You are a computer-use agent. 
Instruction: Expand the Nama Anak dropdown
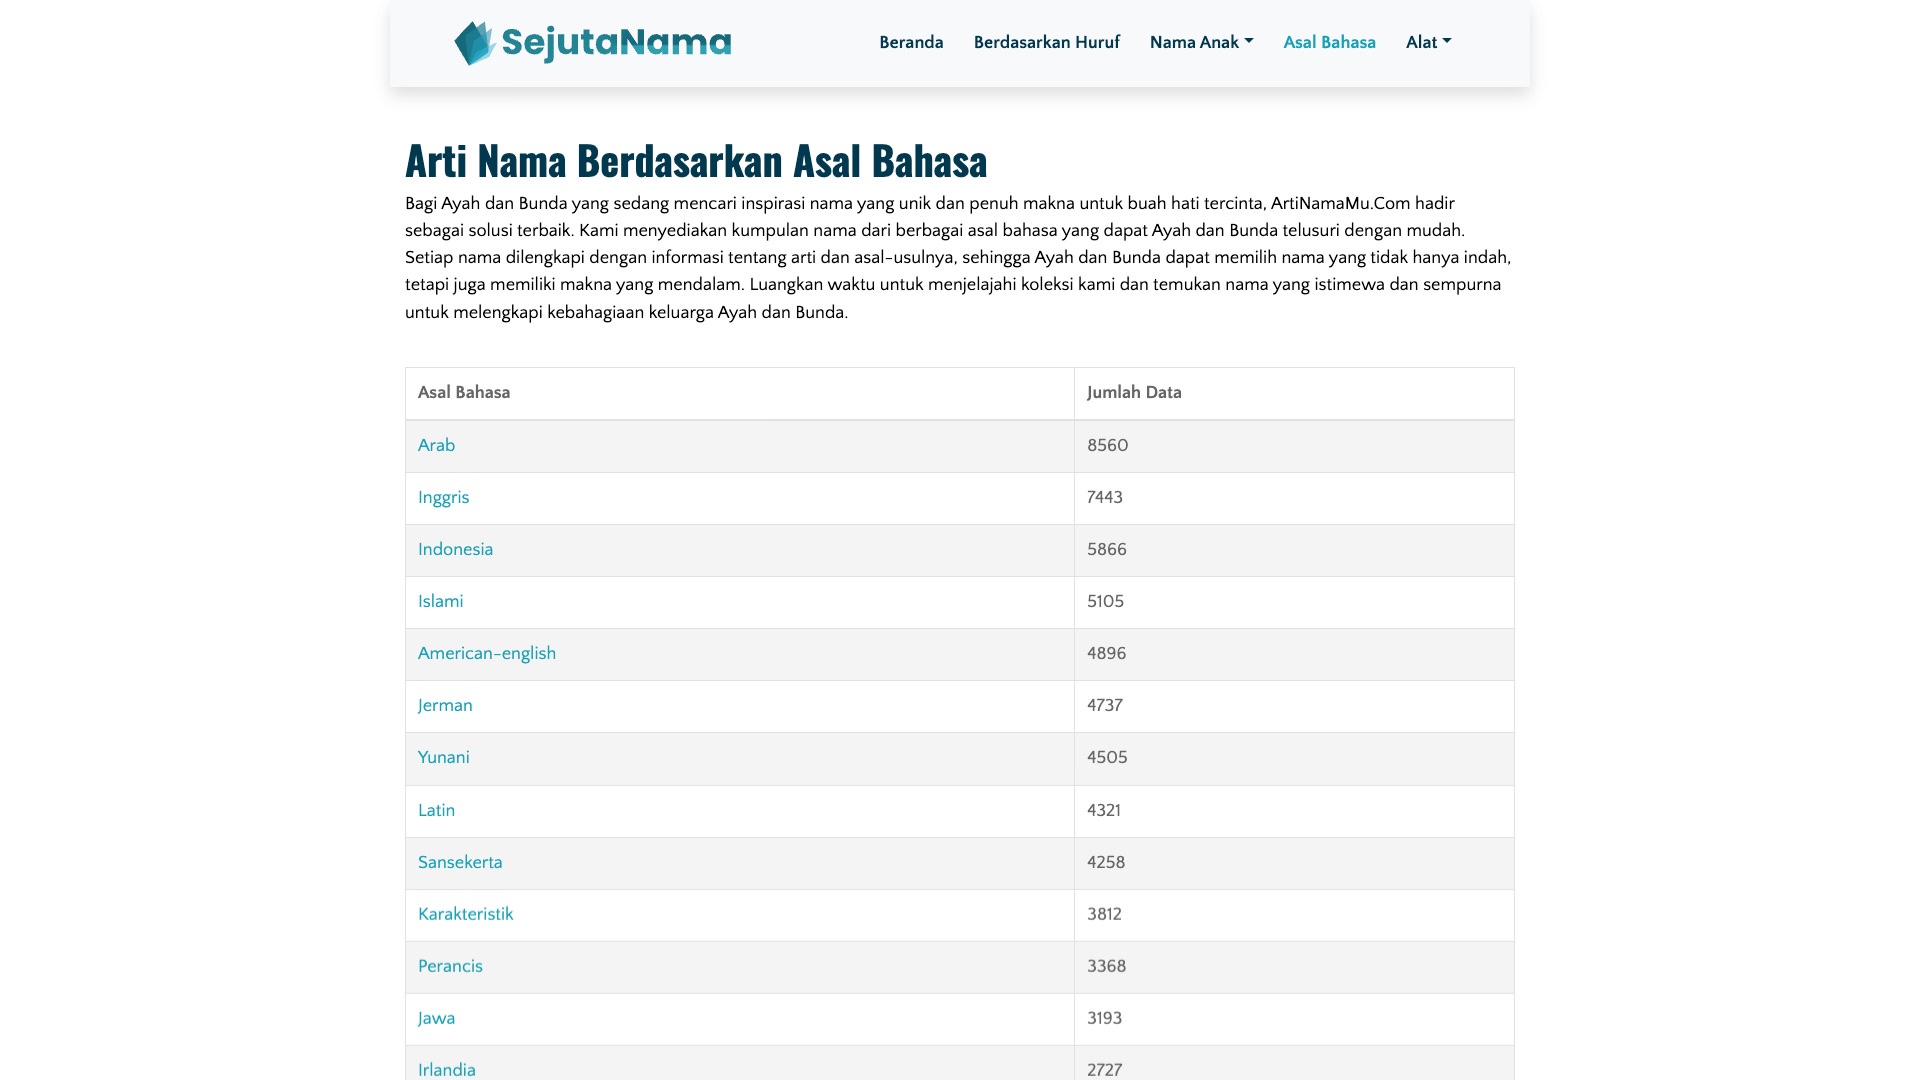(x=1201, y=42)
